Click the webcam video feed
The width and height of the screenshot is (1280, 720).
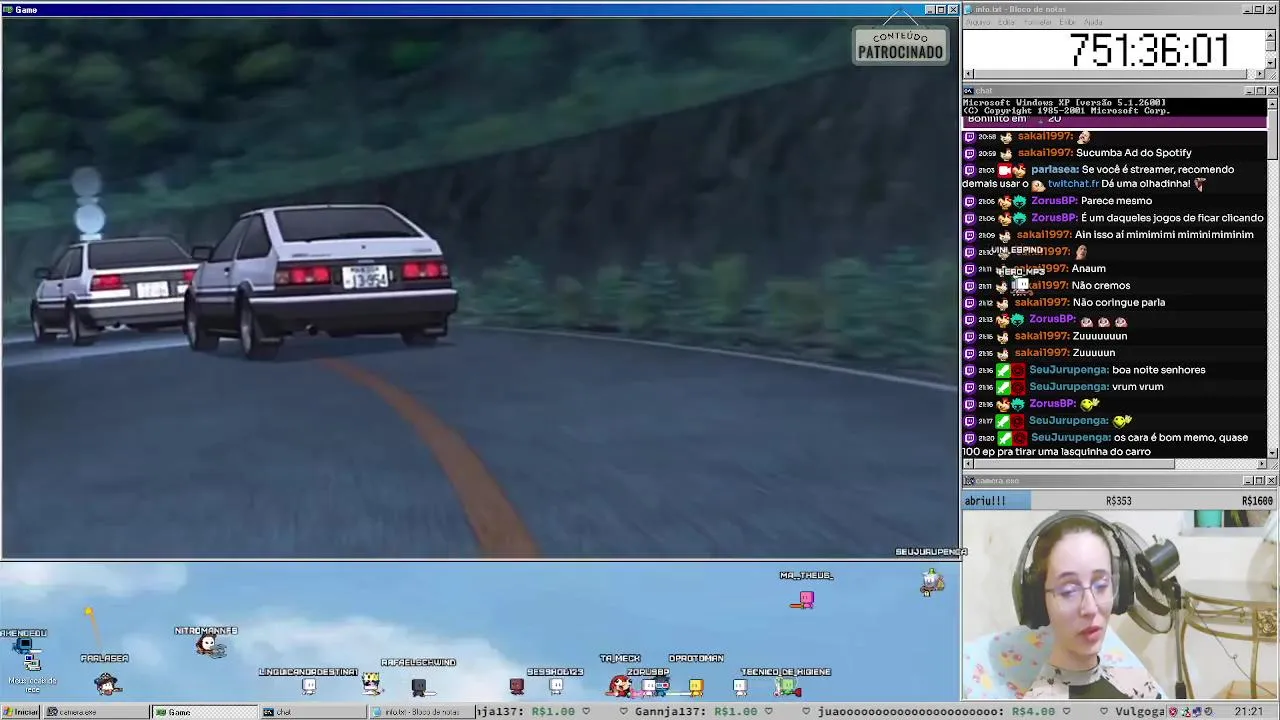tap(1118, 605)
